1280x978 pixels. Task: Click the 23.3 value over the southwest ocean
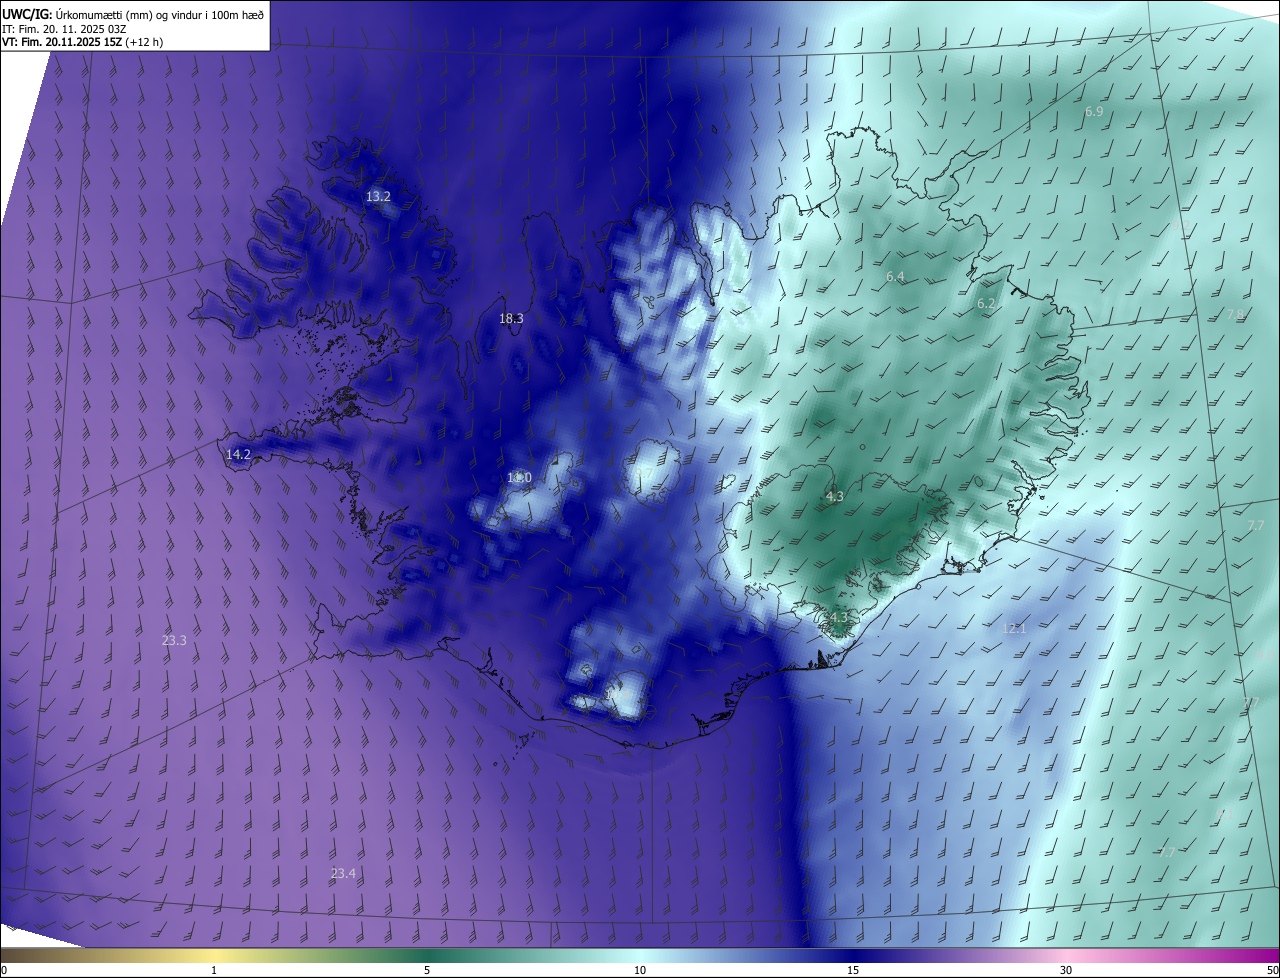point(174,640)
